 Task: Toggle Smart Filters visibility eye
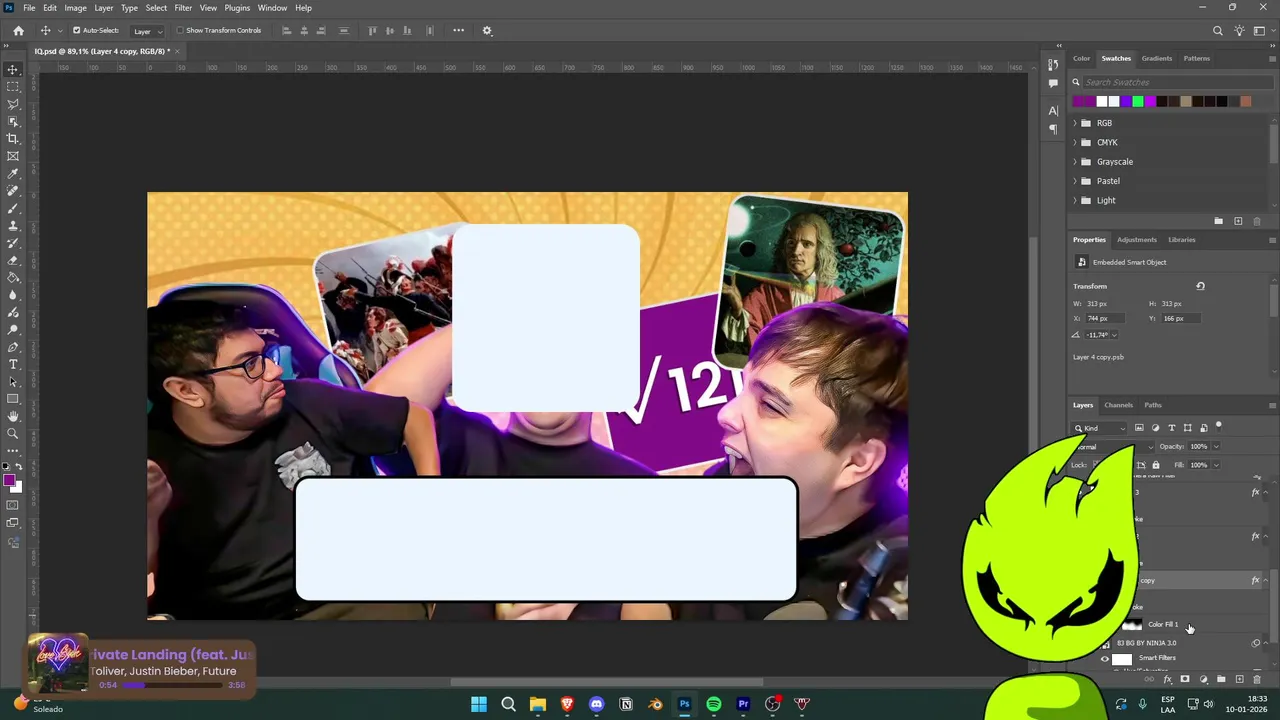pos(1105,659)
